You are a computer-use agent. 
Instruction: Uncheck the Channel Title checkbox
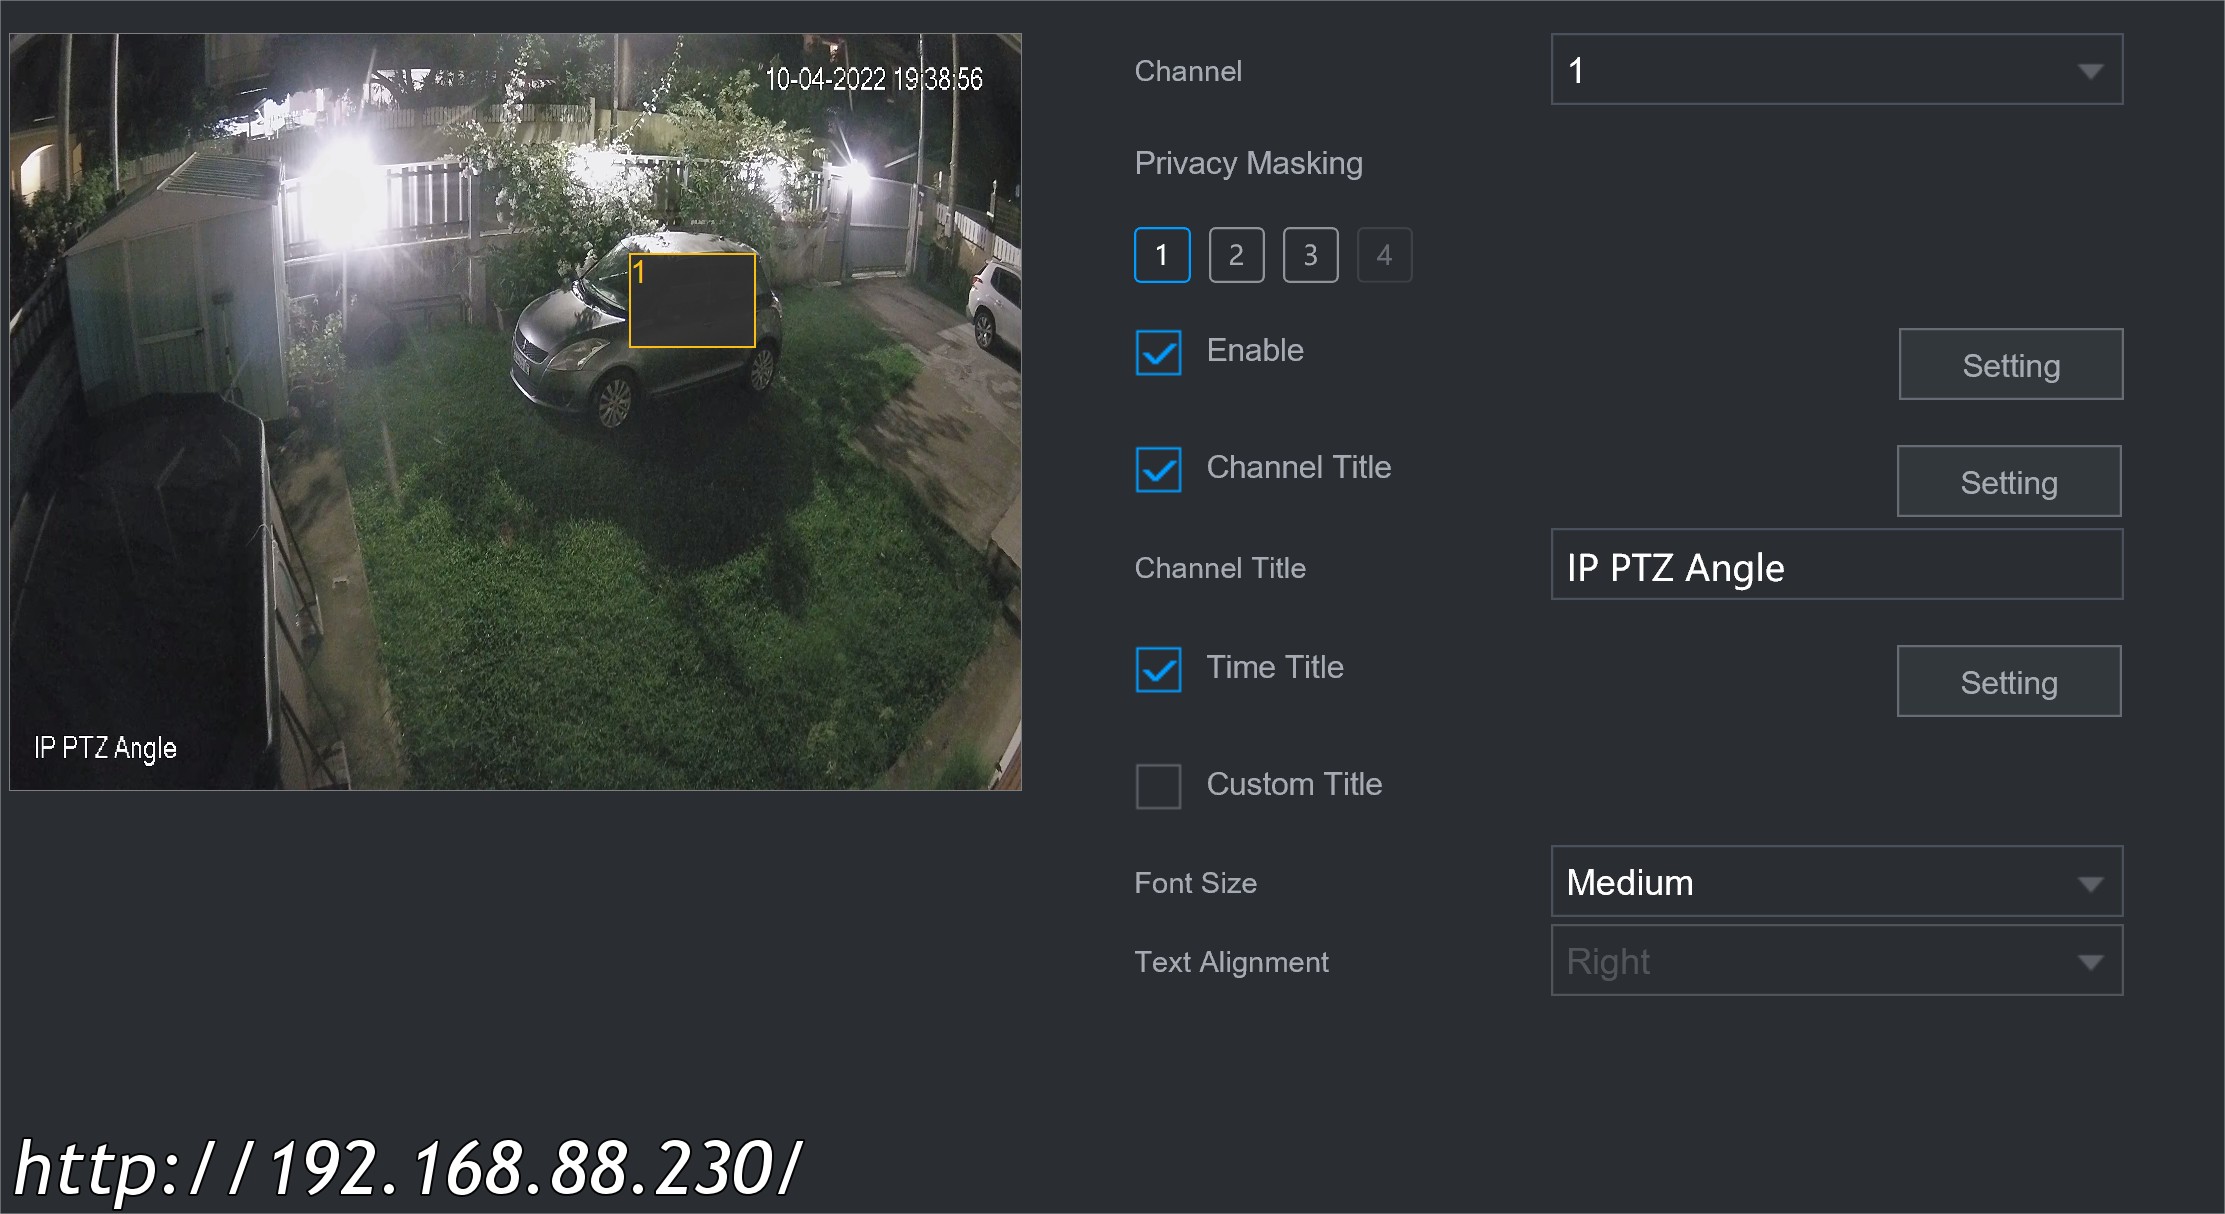pyautogui.click(x=1158, y=469)
